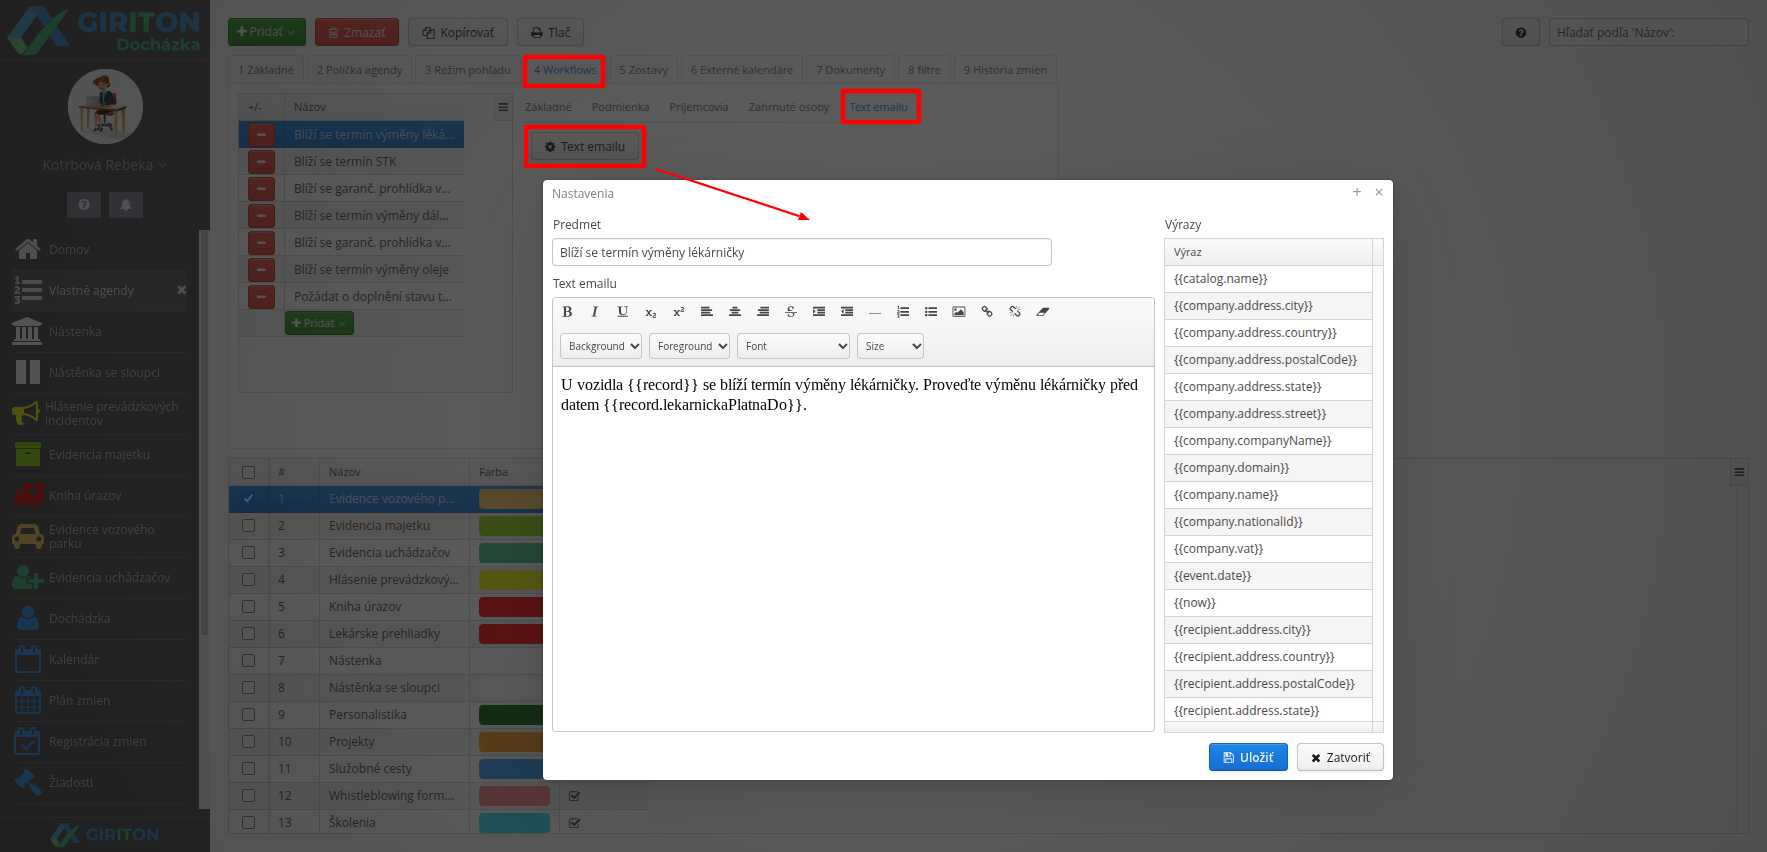Screen dimensions: 1767x852
Task: Click color swatch for Whistleblowing form row
Action: point(514,795)
